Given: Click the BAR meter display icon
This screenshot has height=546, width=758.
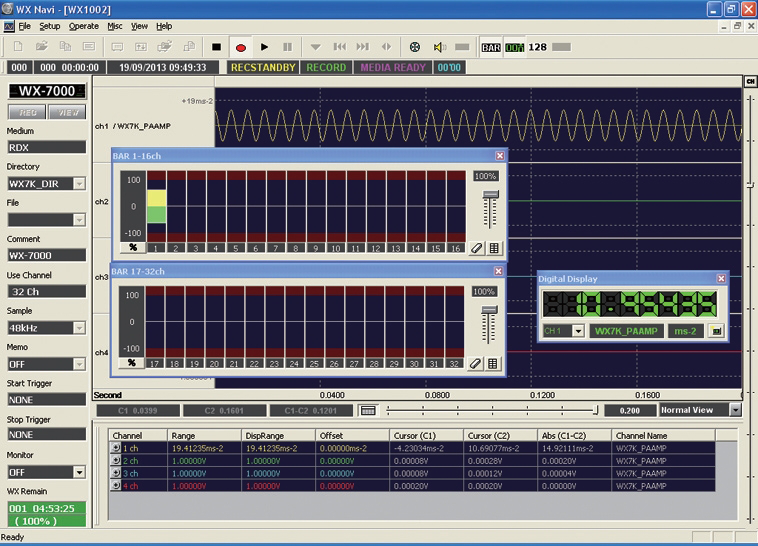Looking at the screenshot, I should point(490,47).
